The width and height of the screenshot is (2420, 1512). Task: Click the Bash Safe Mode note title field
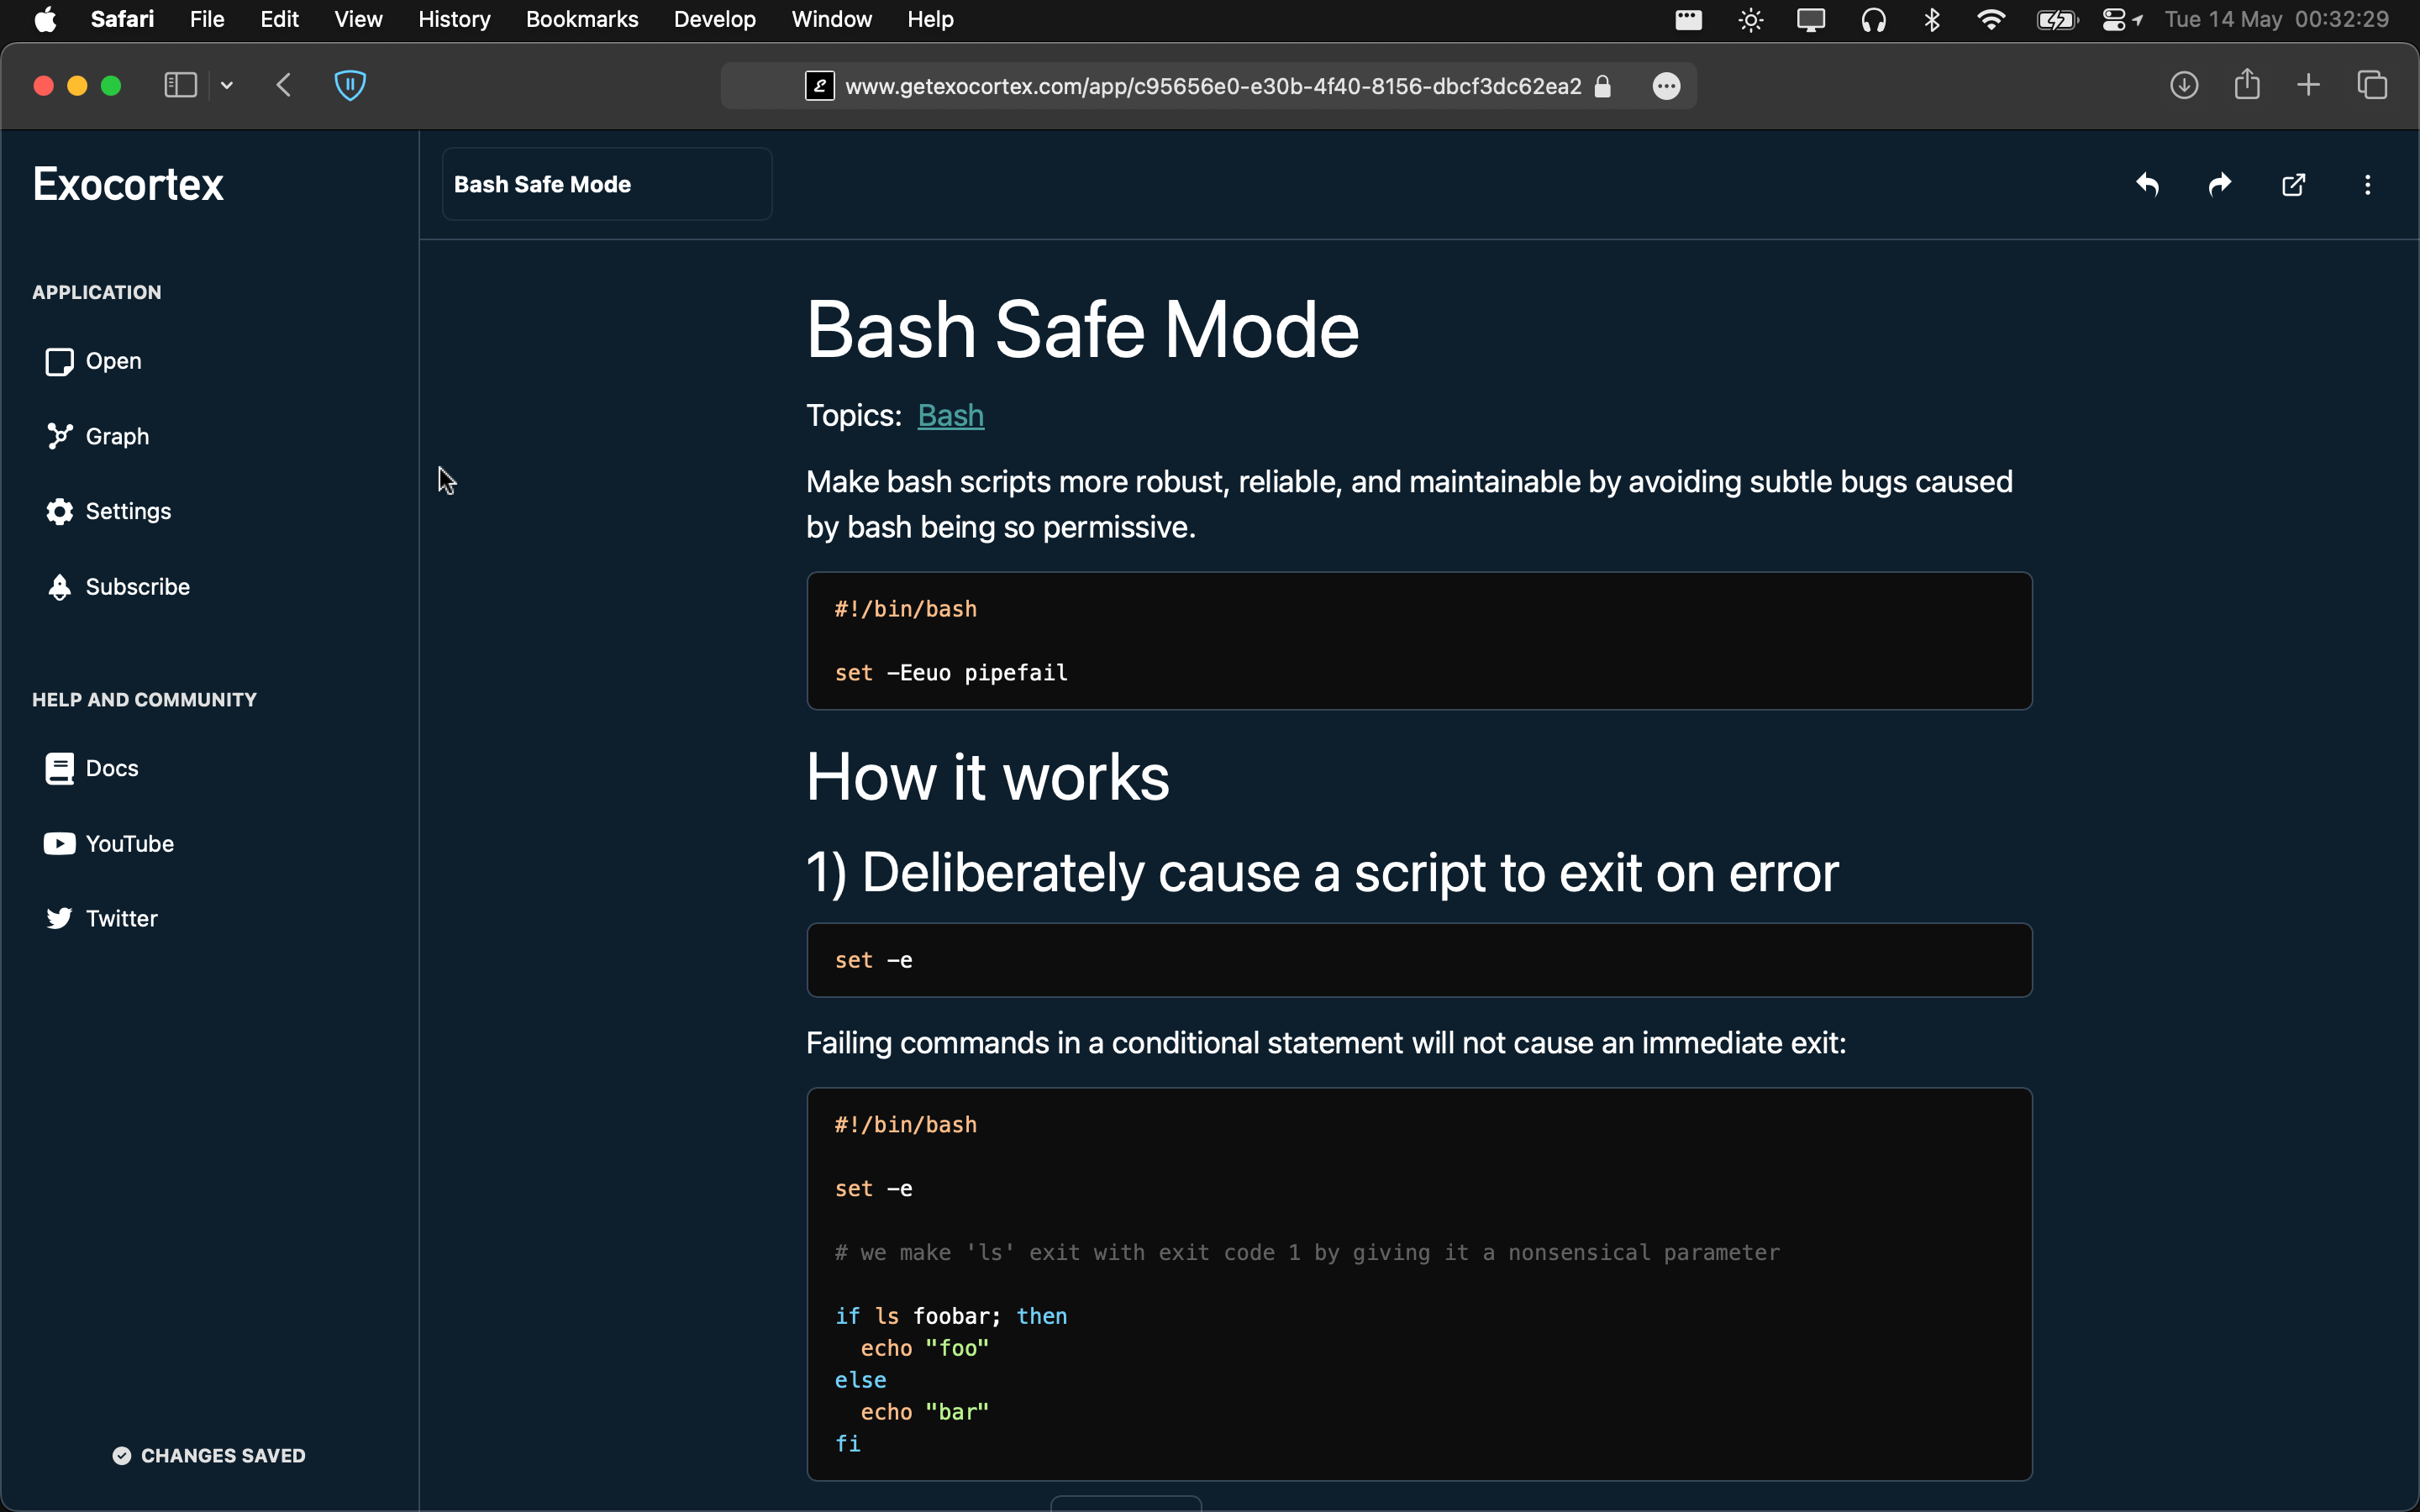pos(606,184)
